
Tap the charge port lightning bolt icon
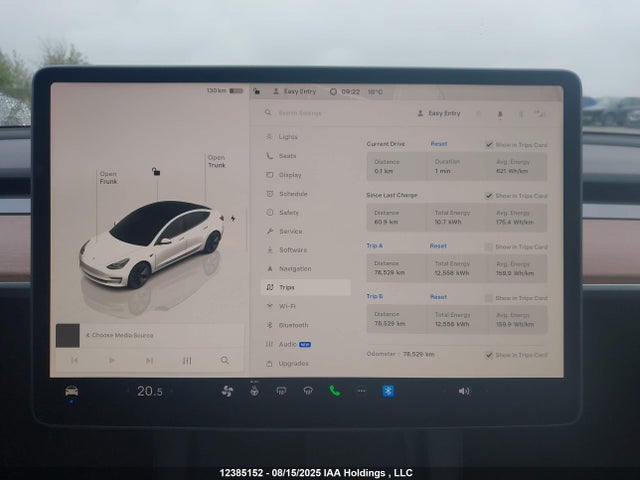pos(233,218)
